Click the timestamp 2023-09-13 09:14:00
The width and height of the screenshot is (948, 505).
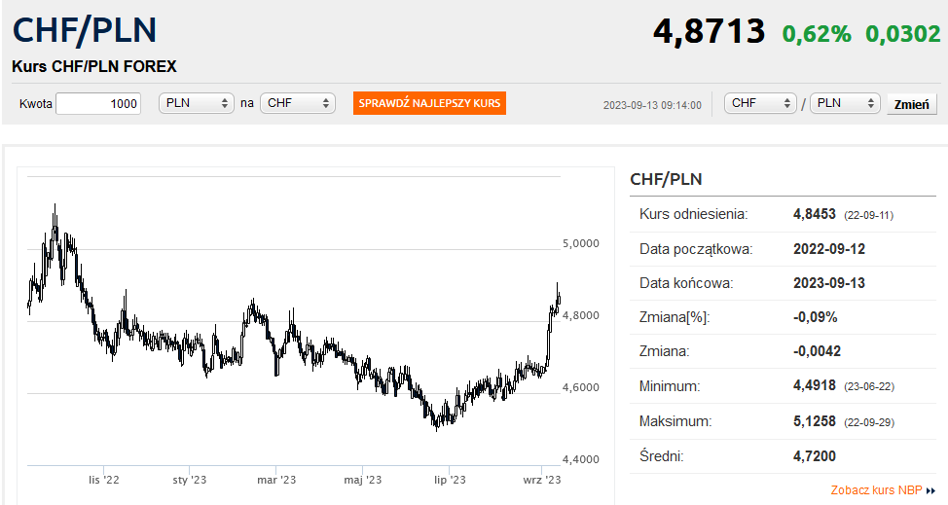[652, 105]
